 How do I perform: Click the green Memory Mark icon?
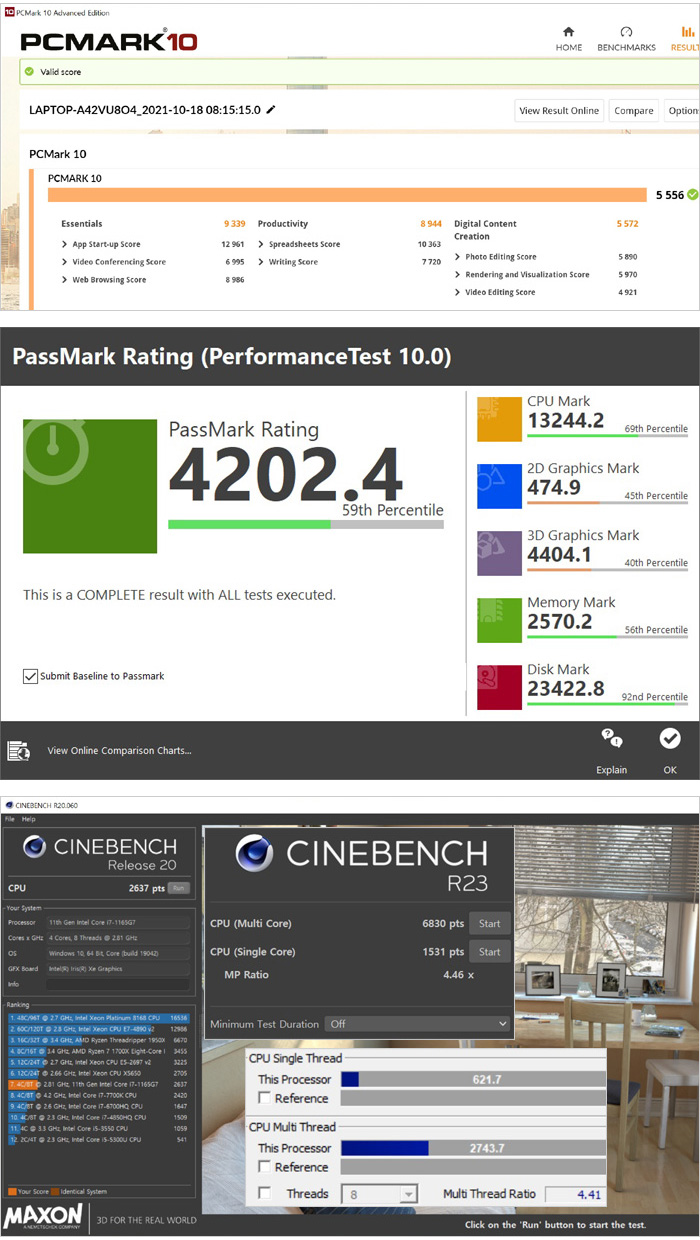pyautogui.click(x=499, y=620)
